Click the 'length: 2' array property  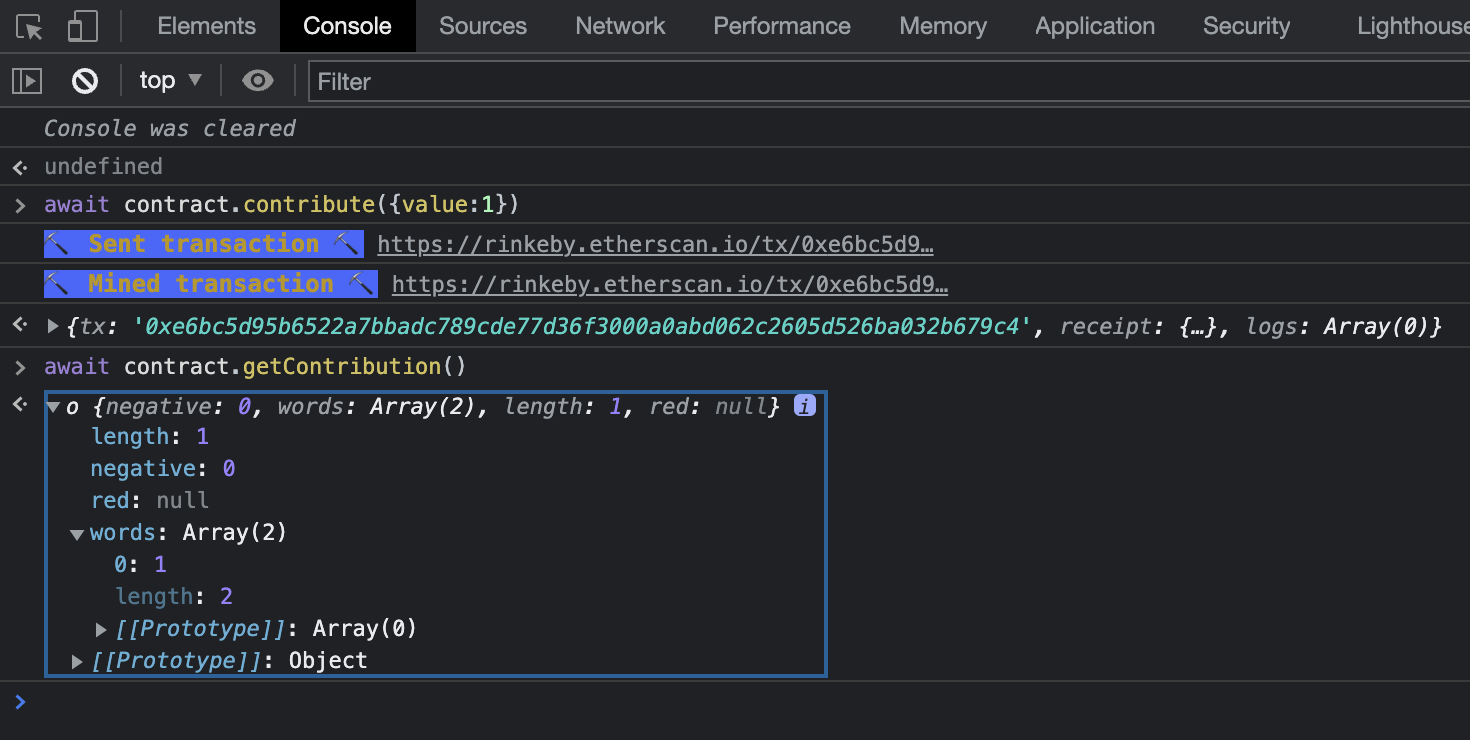point(174,597)
